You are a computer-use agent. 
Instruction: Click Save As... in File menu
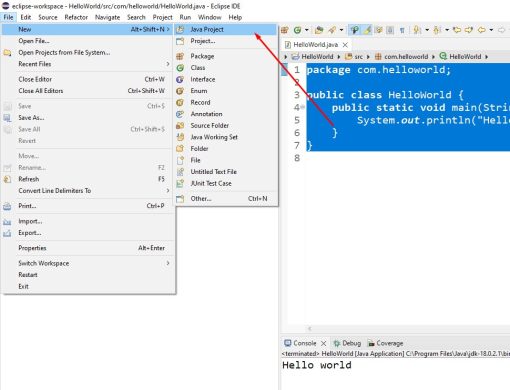pyautogui.click(x=87, y=118)
